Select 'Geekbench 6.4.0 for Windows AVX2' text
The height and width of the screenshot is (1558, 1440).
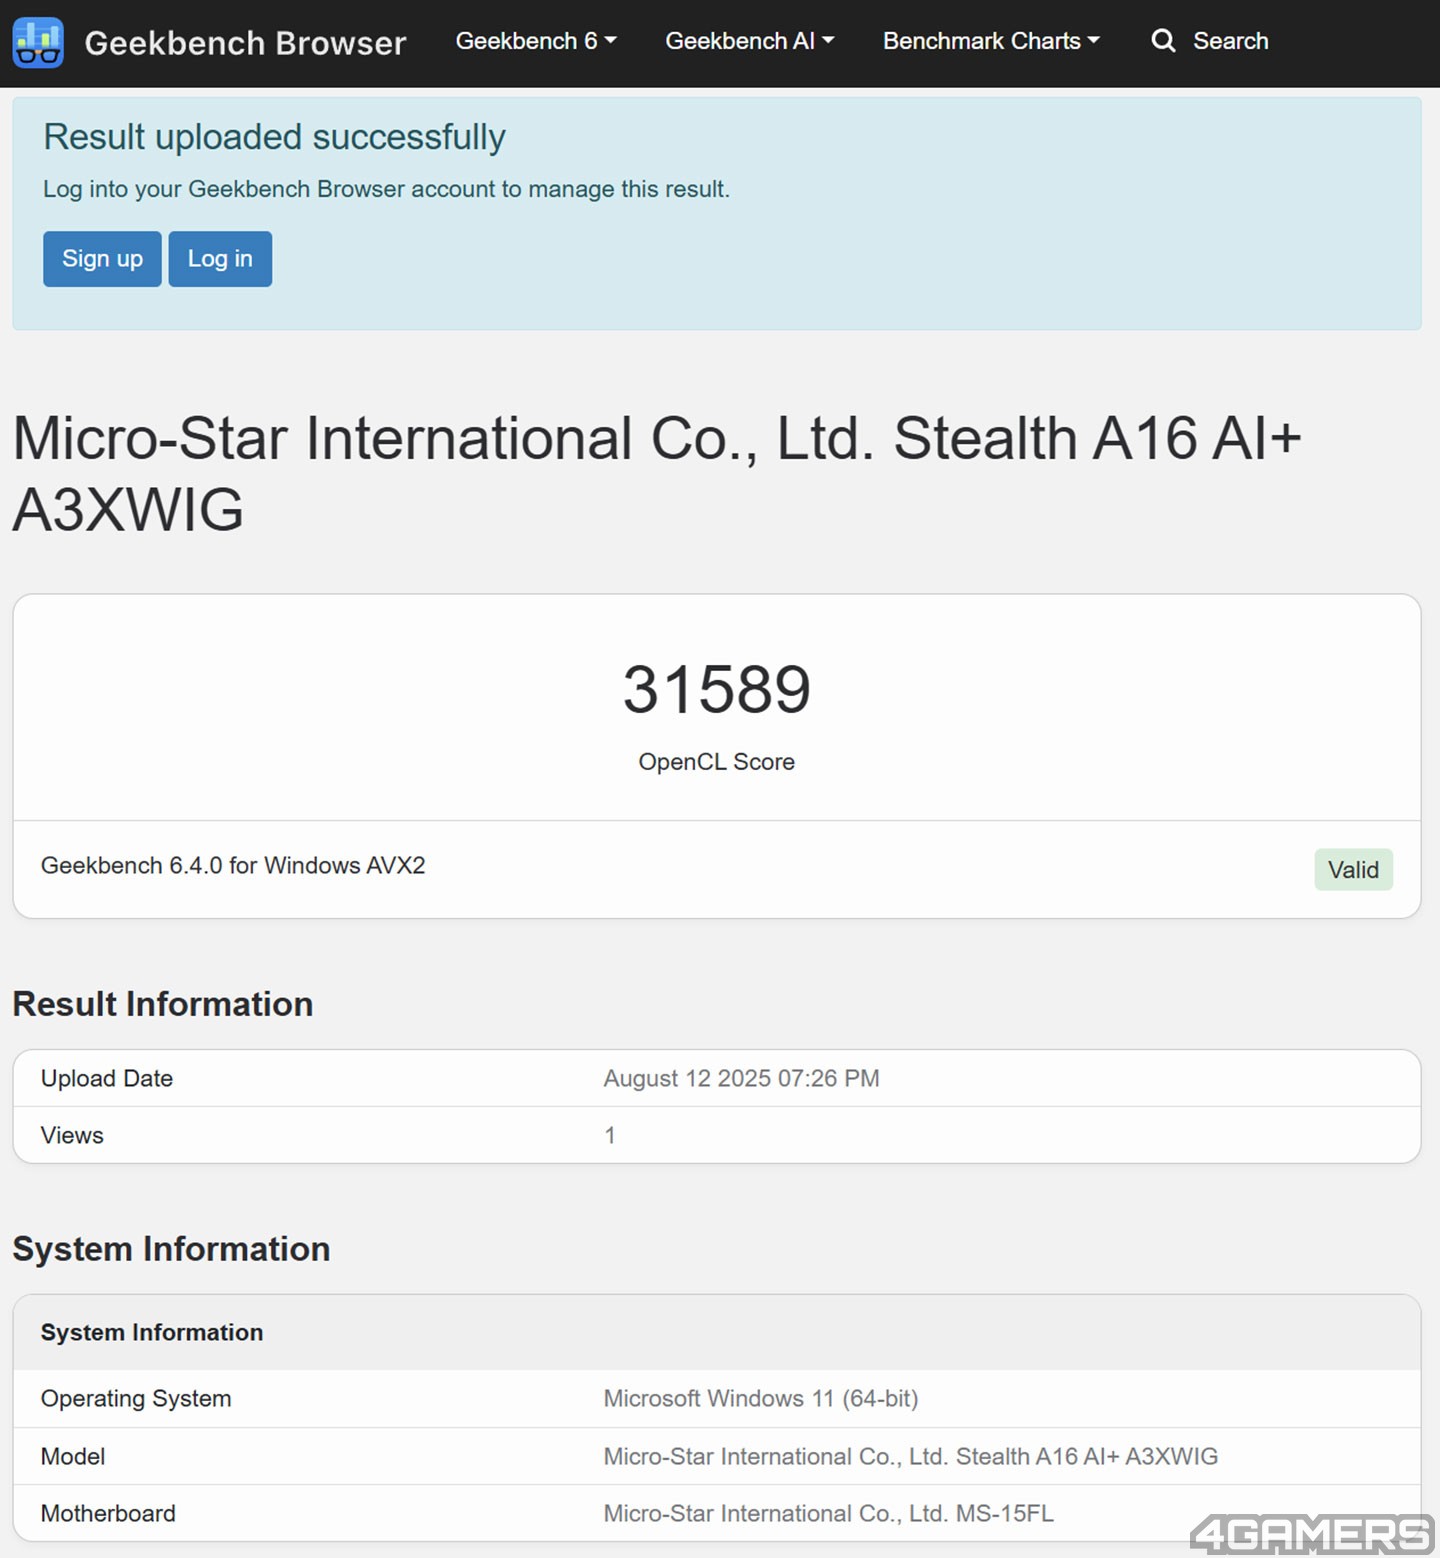[x=233, y=866]
